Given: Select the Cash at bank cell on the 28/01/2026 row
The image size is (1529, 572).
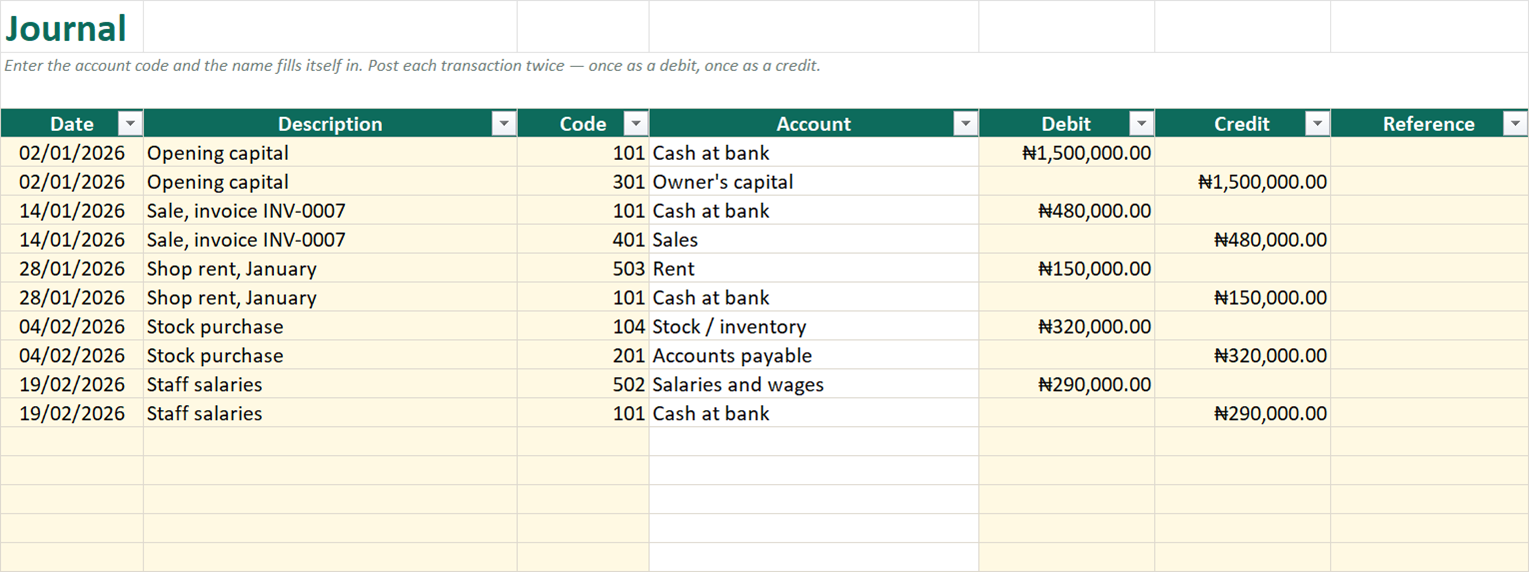Looking at the screenshot, I should 814,298.
